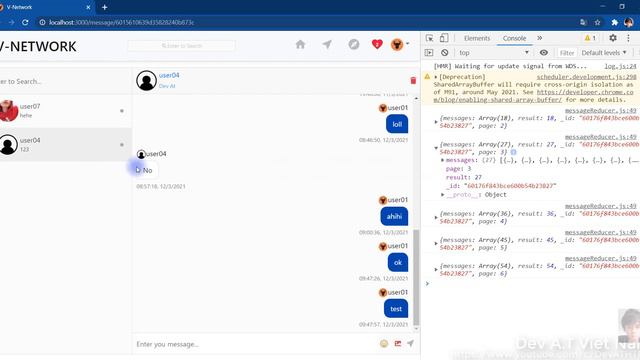Expand the page: 2 log object

[x=436, y=122]
